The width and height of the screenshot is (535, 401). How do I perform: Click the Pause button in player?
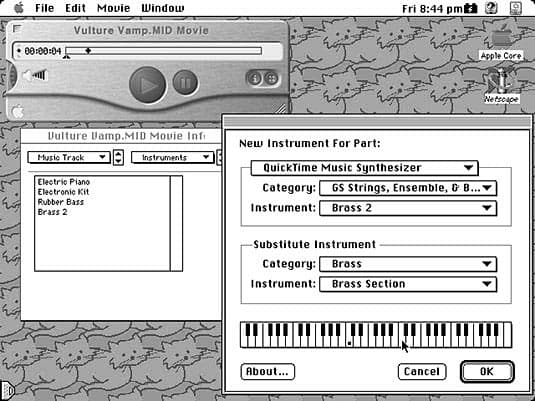coord(185,82)
